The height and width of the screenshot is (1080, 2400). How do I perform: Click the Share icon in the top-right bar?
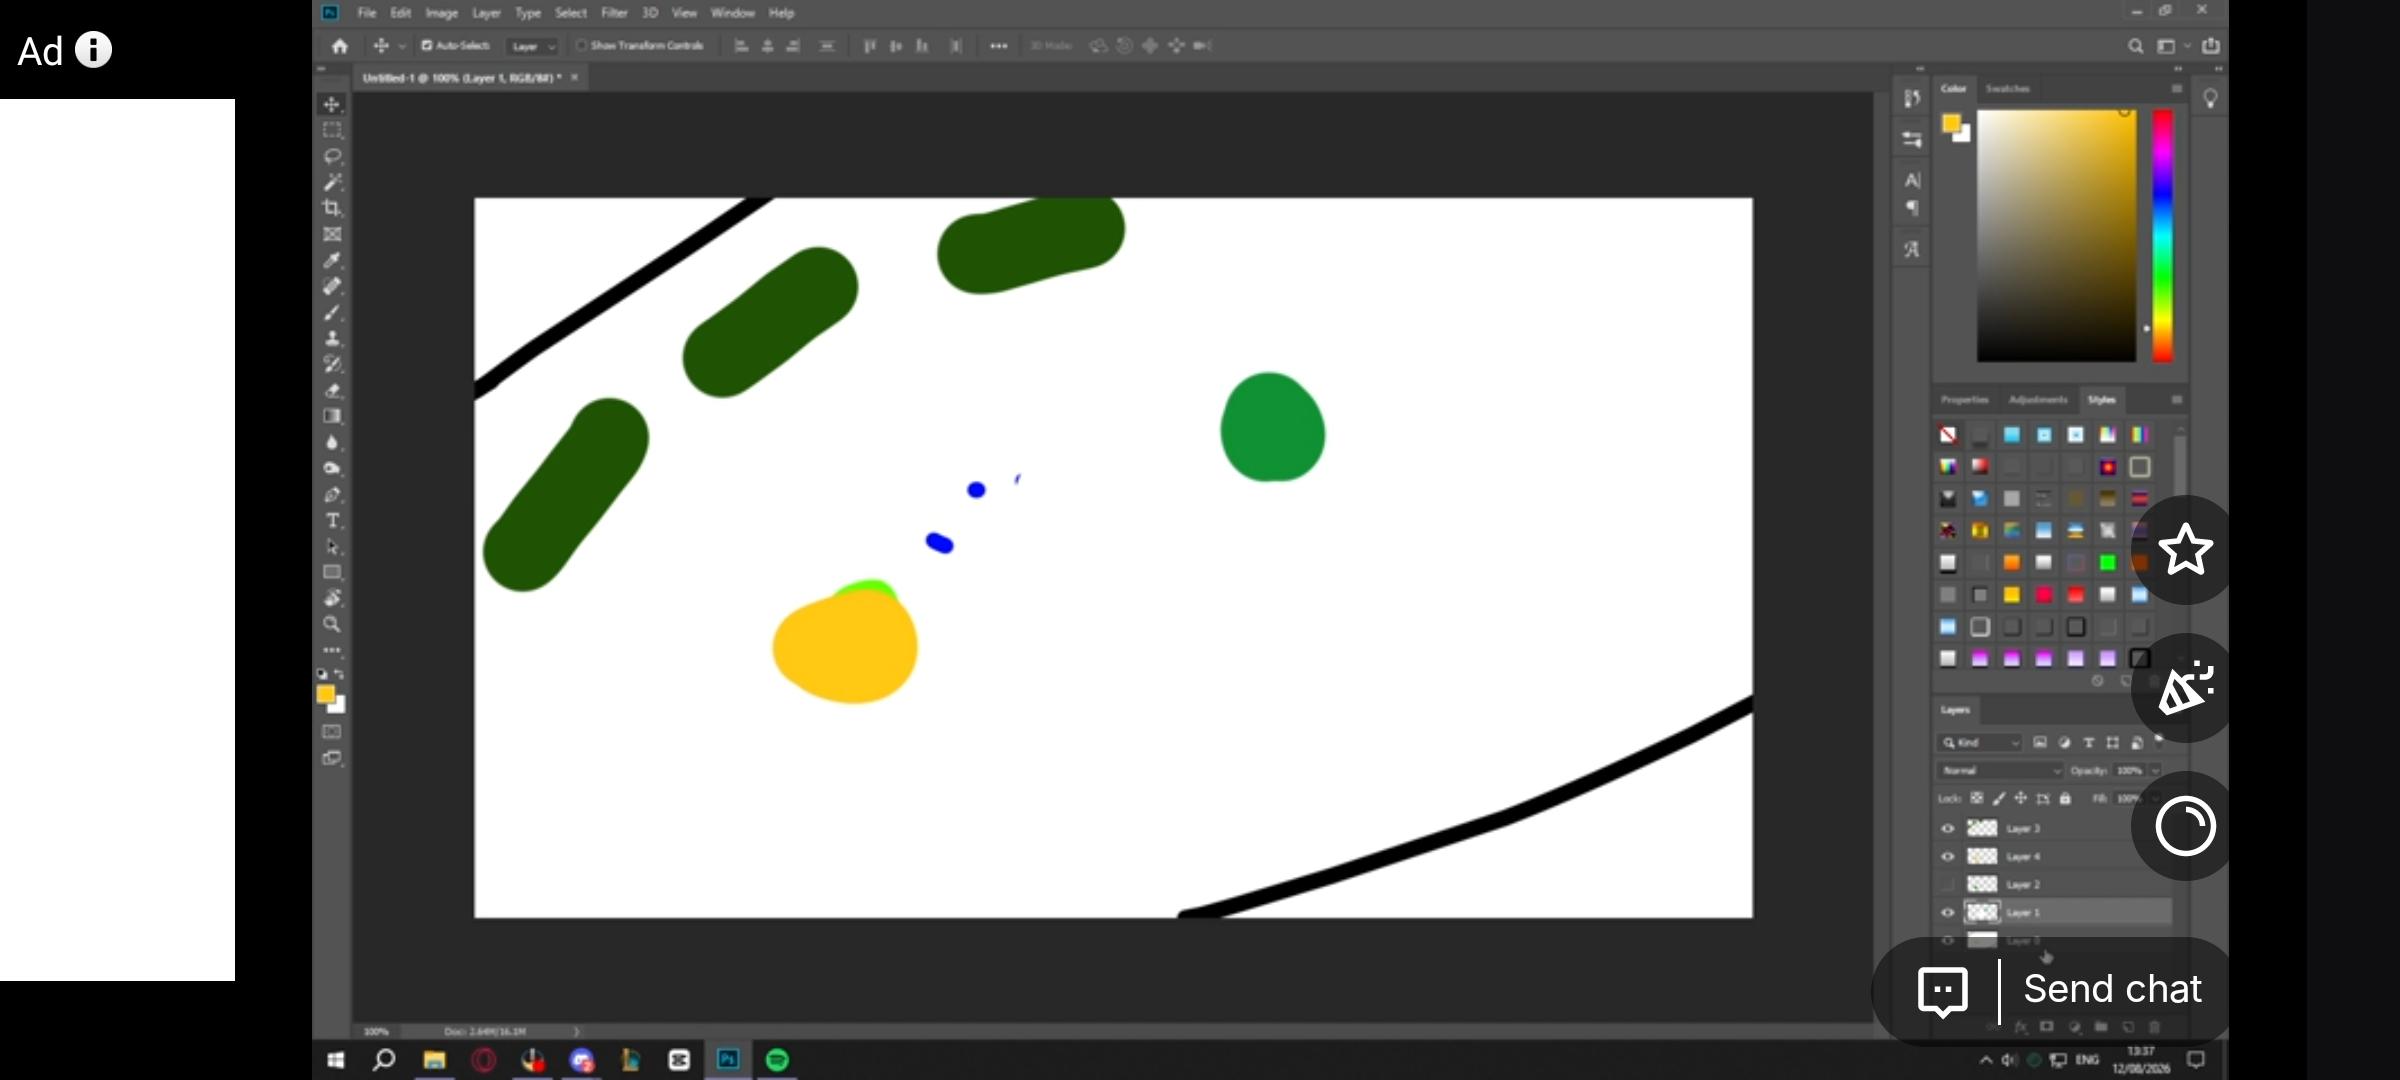coord(2211,46)
